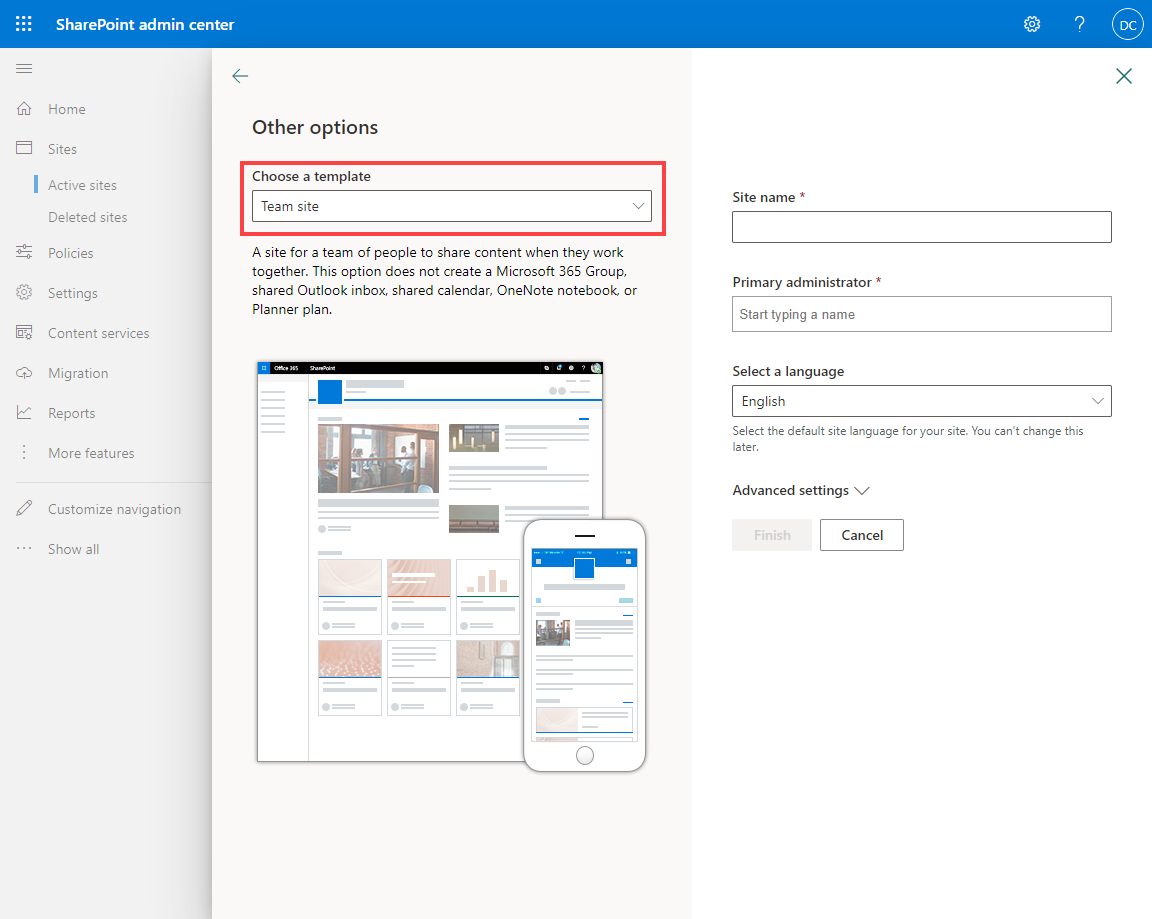Open Active sites in navigation
Image resolution: width=1152 pixels, height=919 pixels.
tap(82, 185)
